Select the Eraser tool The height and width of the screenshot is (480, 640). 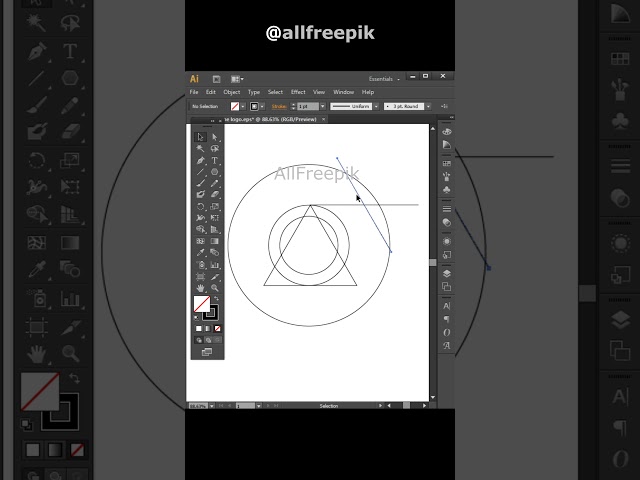click(215, 195)
